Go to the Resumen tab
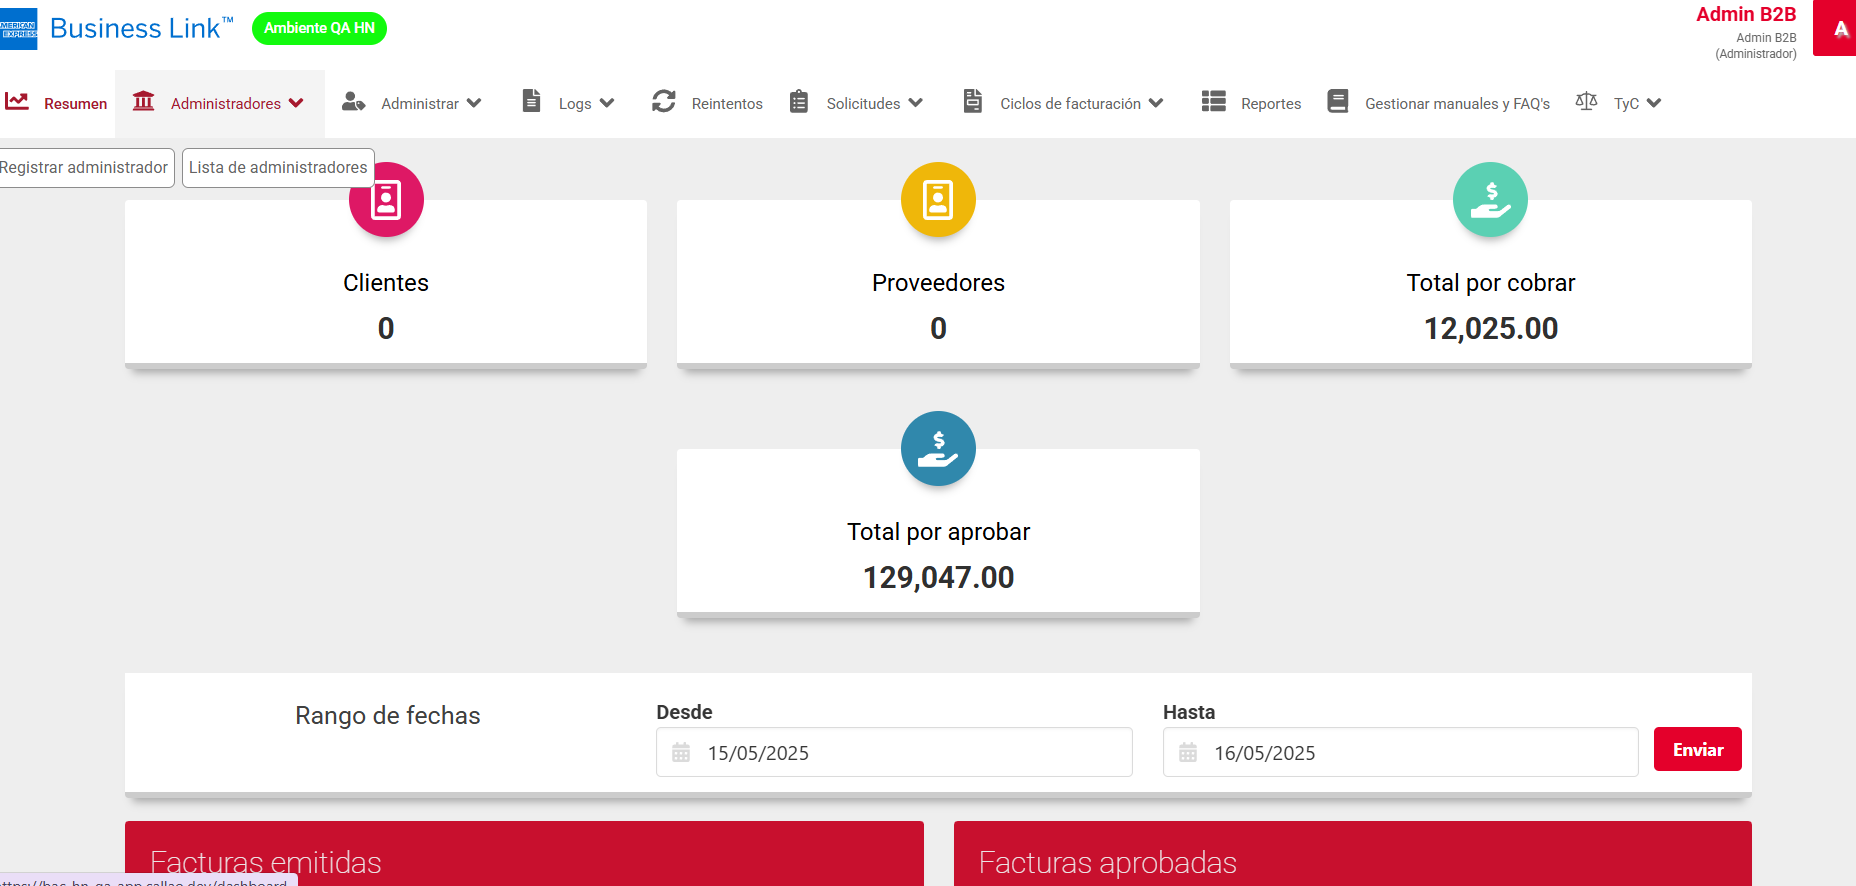 pos(57,103)
